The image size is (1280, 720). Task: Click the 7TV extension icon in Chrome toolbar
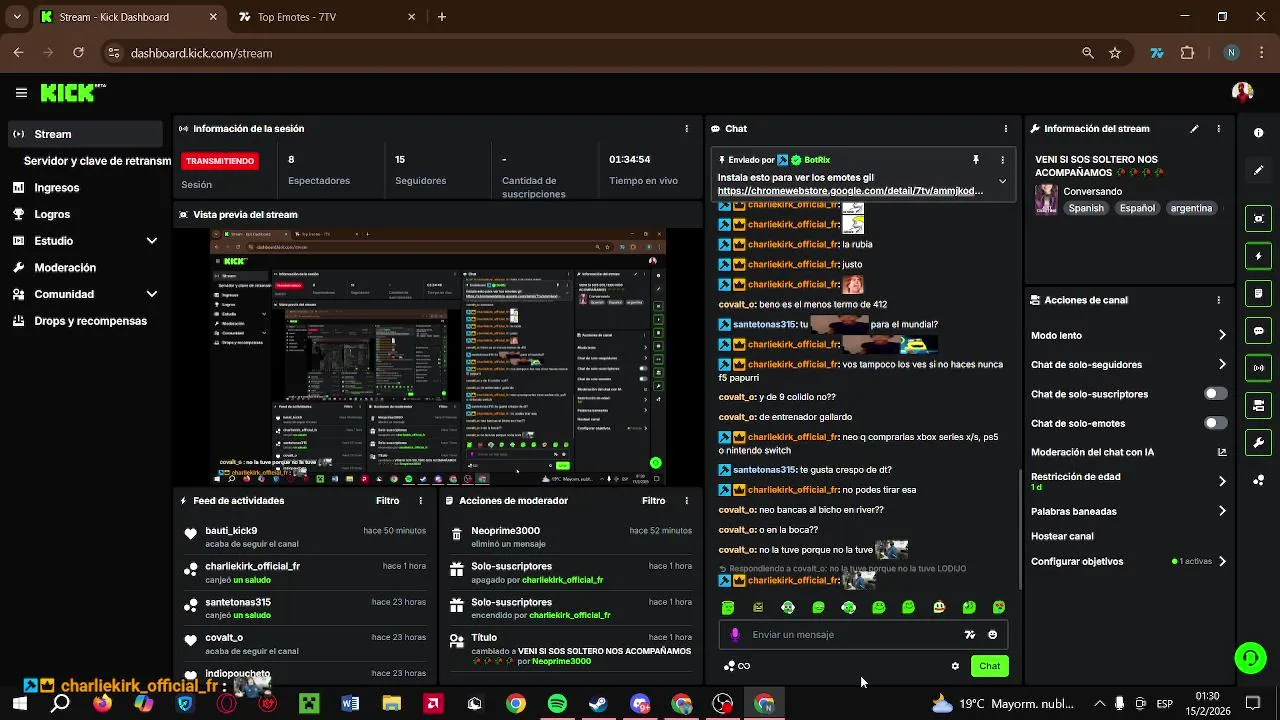(1157, 53)
